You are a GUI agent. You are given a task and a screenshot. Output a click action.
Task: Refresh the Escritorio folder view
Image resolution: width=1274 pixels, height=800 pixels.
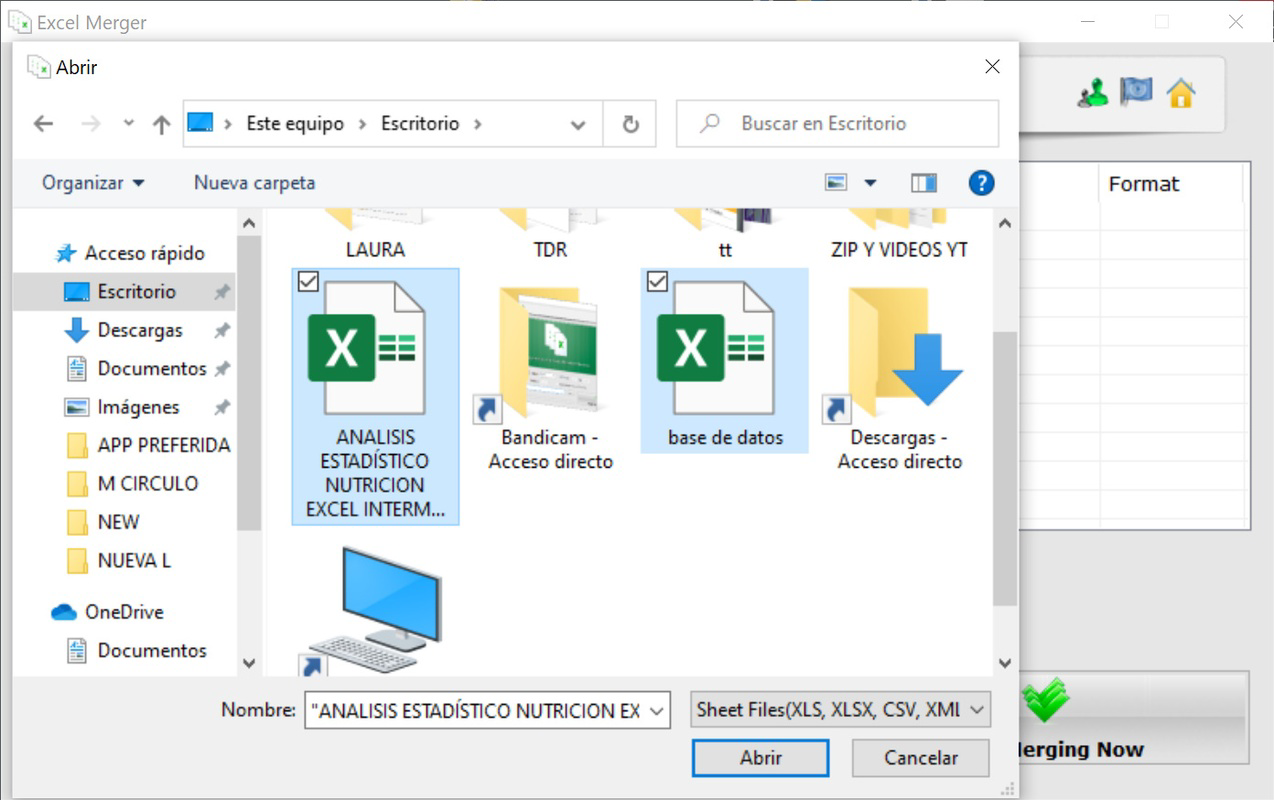click(630, 124)
